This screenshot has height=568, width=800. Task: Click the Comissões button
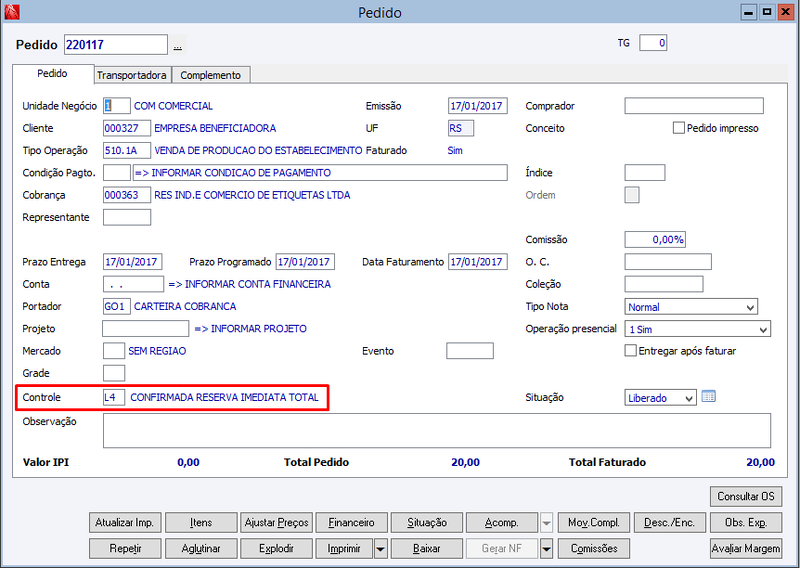[594, 549]
